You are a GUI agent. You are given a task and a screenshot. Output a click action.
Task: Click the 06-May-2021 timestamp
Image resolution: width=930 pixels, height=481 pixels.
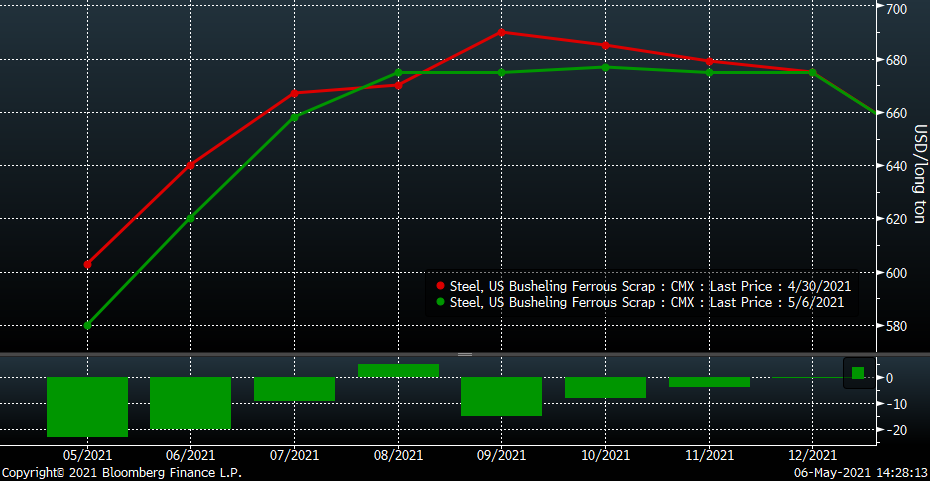860,472
